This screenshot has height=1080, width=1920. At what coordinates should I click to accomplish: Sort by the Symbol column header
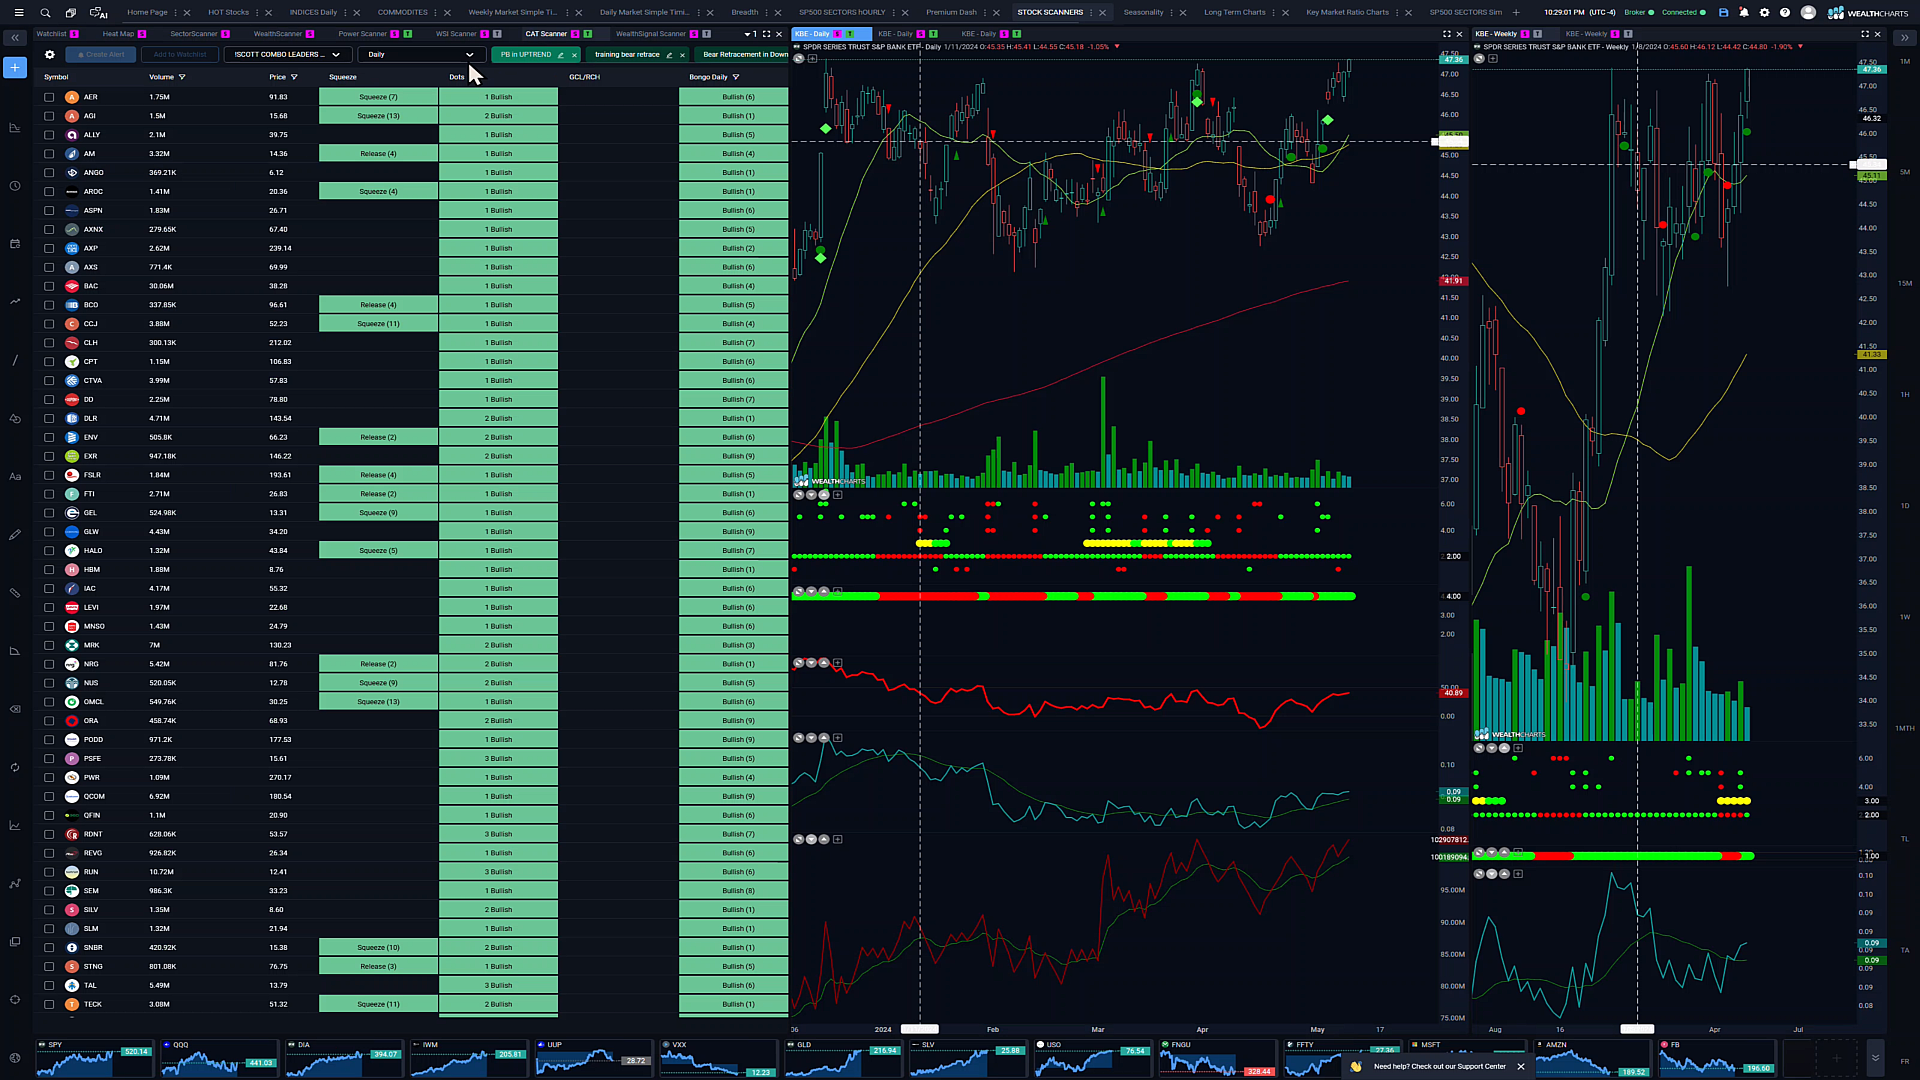point(56,77)
